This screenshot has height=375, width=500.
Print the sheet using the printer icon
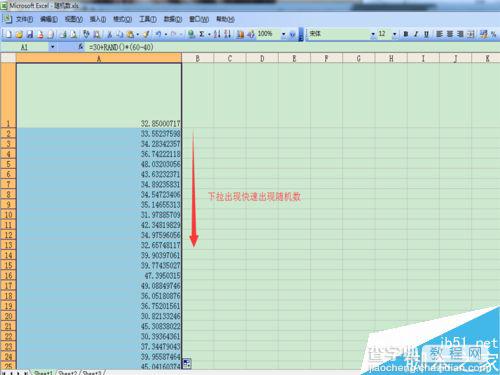[x=63, y=34]
